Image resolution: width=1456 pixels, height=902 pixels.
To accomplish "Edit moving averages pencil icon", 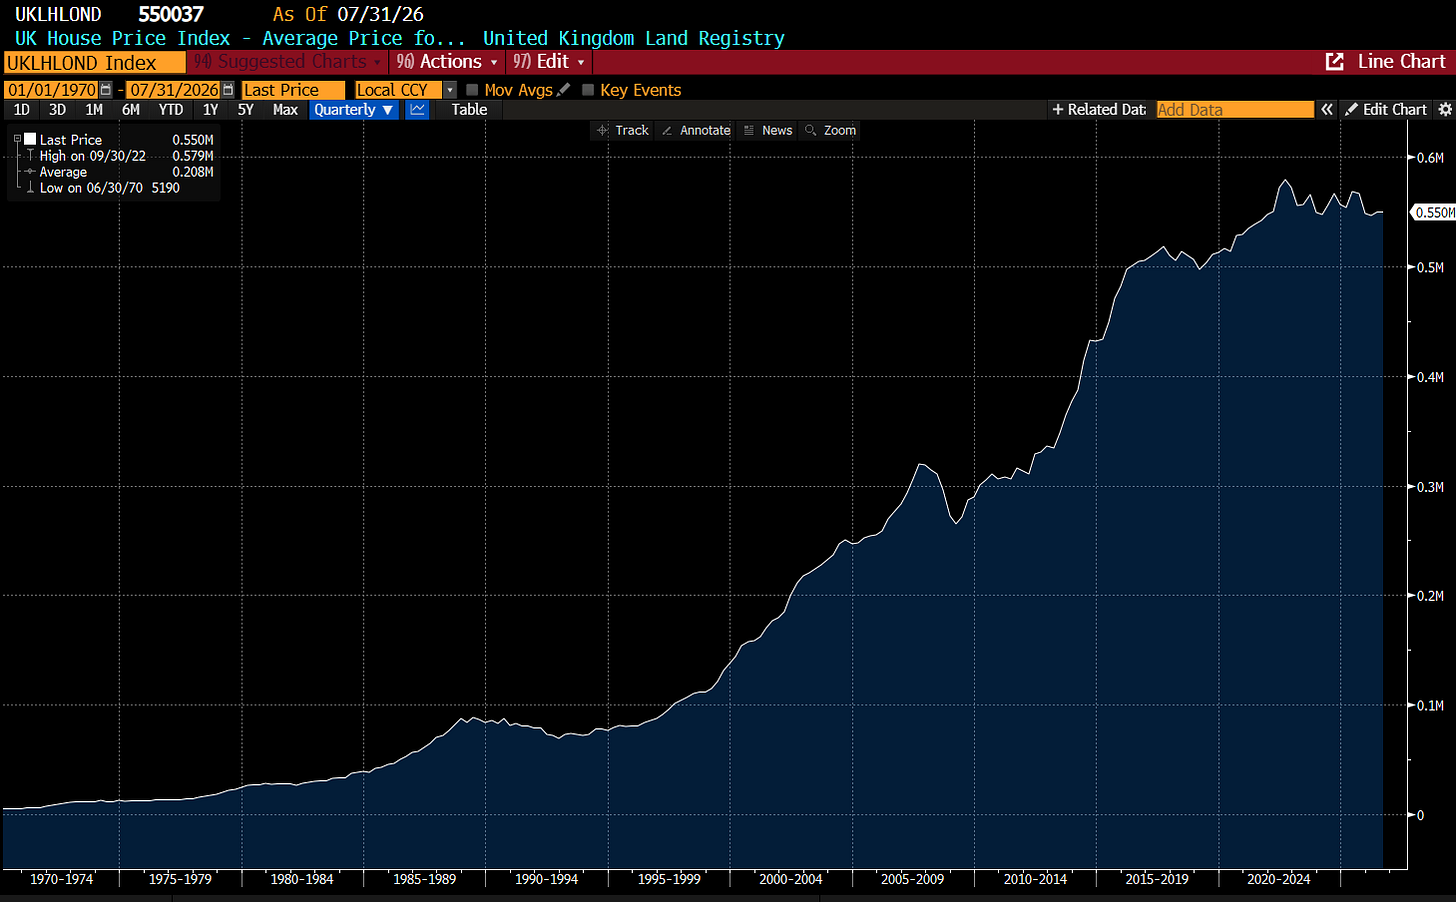I will 564,90.
